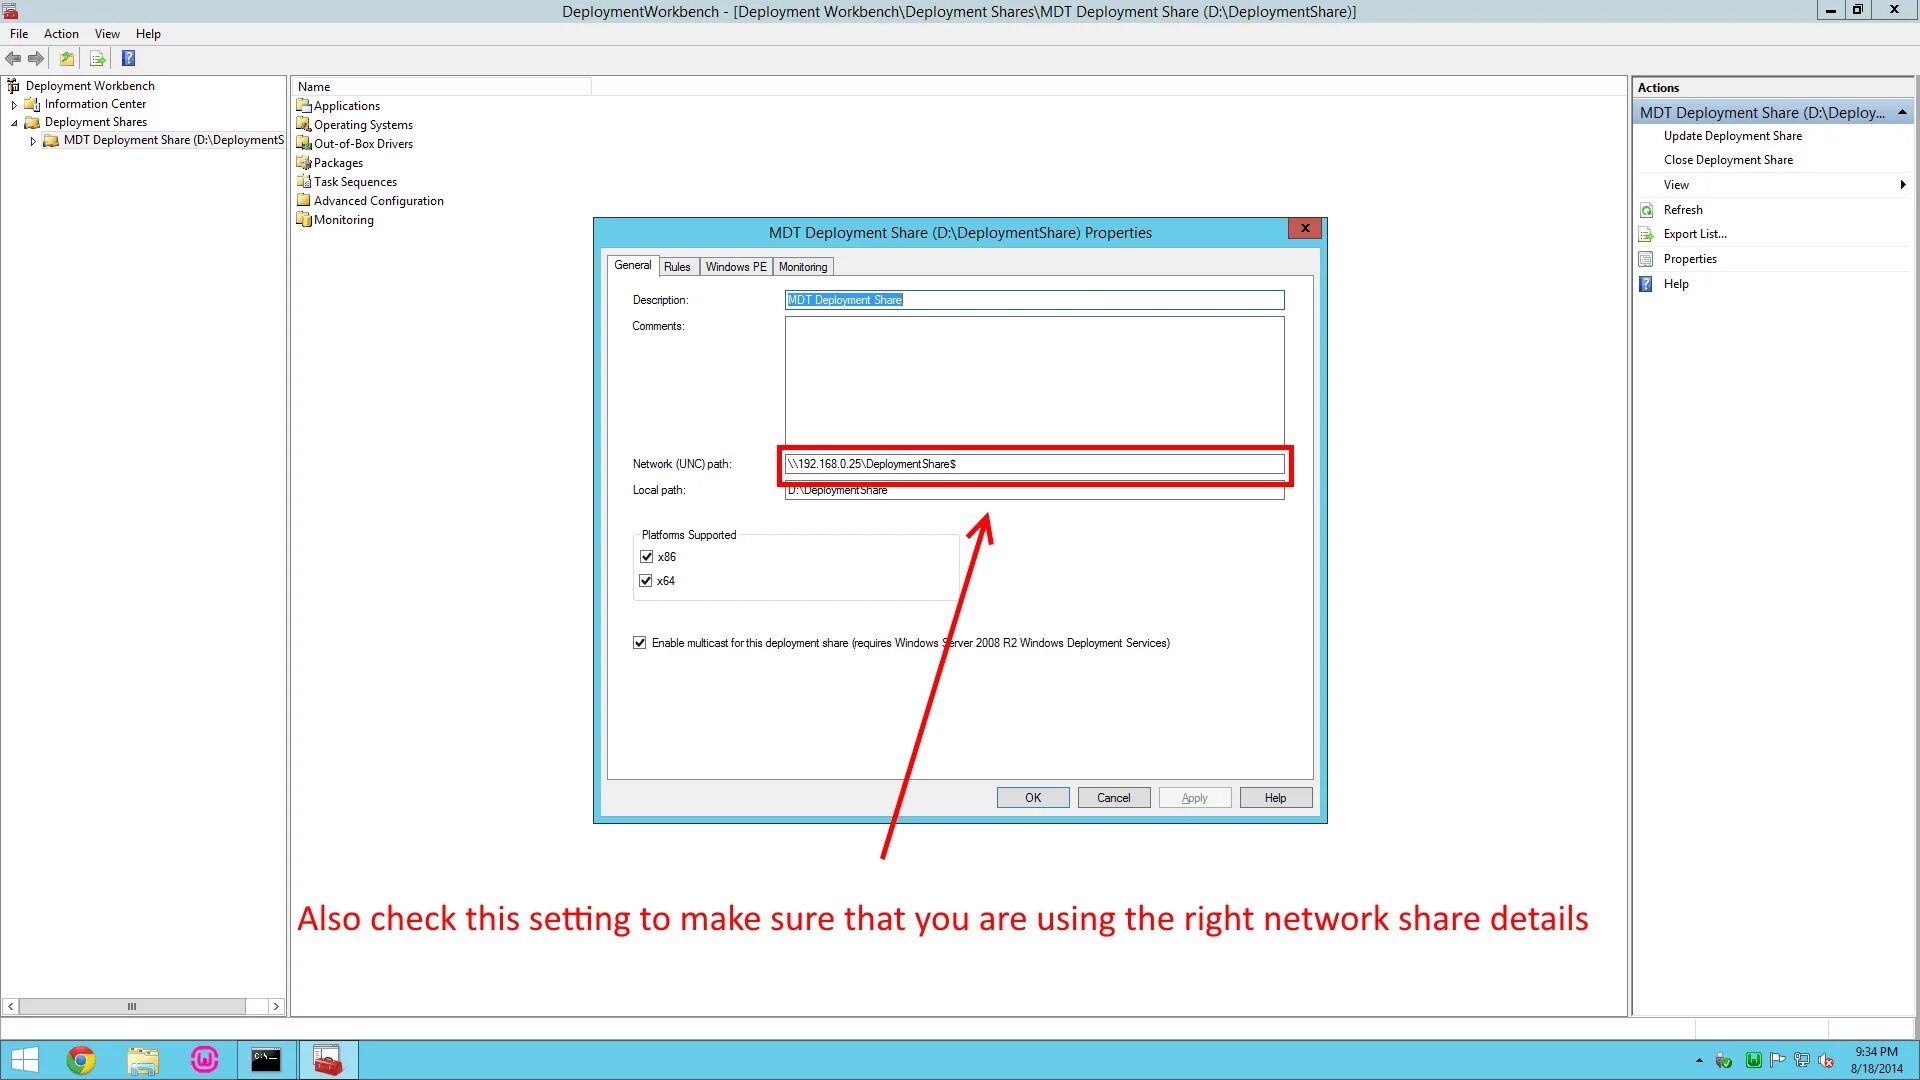Click the clock showing 9:34 PM
This screenshot has width=1920, height=1080.
click(1876, 1052)
